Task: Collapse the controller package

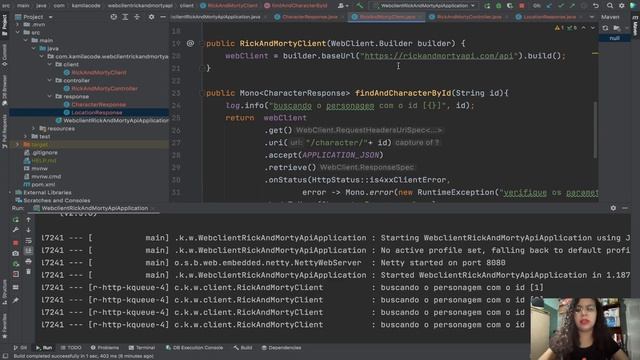Action: (x=50, y=80)
